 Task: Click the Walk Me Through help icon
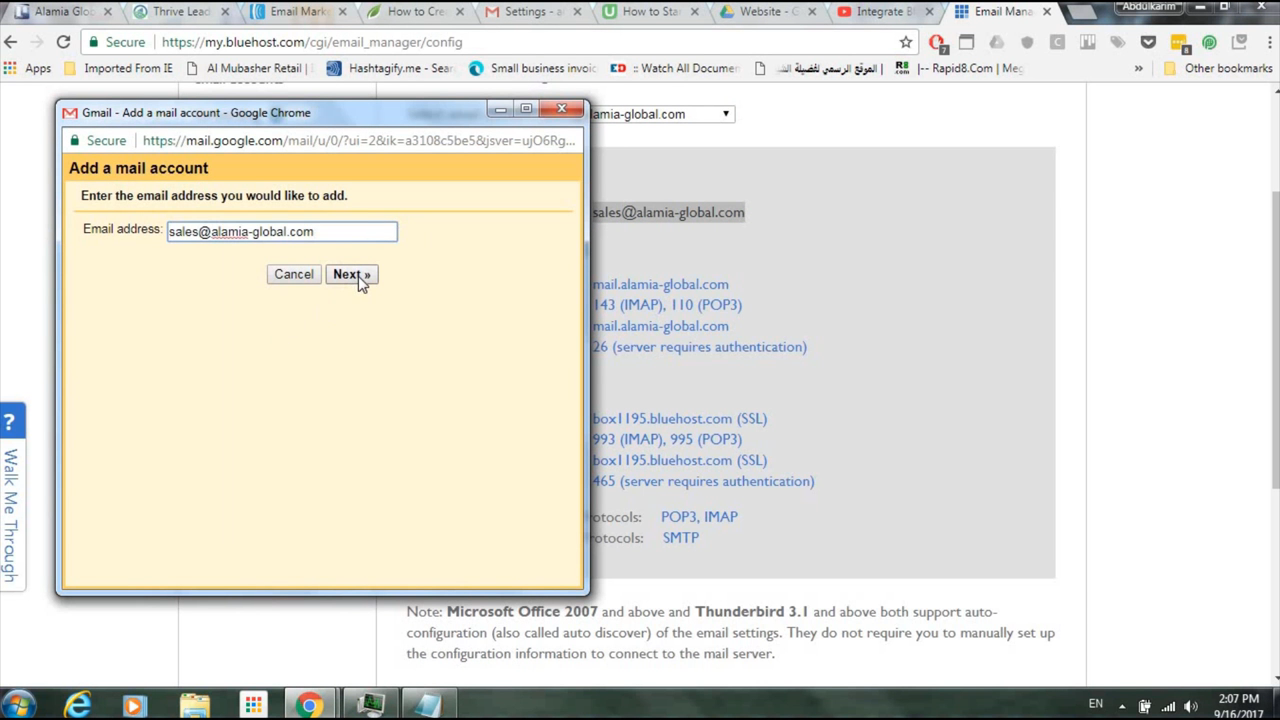[11, 422]
